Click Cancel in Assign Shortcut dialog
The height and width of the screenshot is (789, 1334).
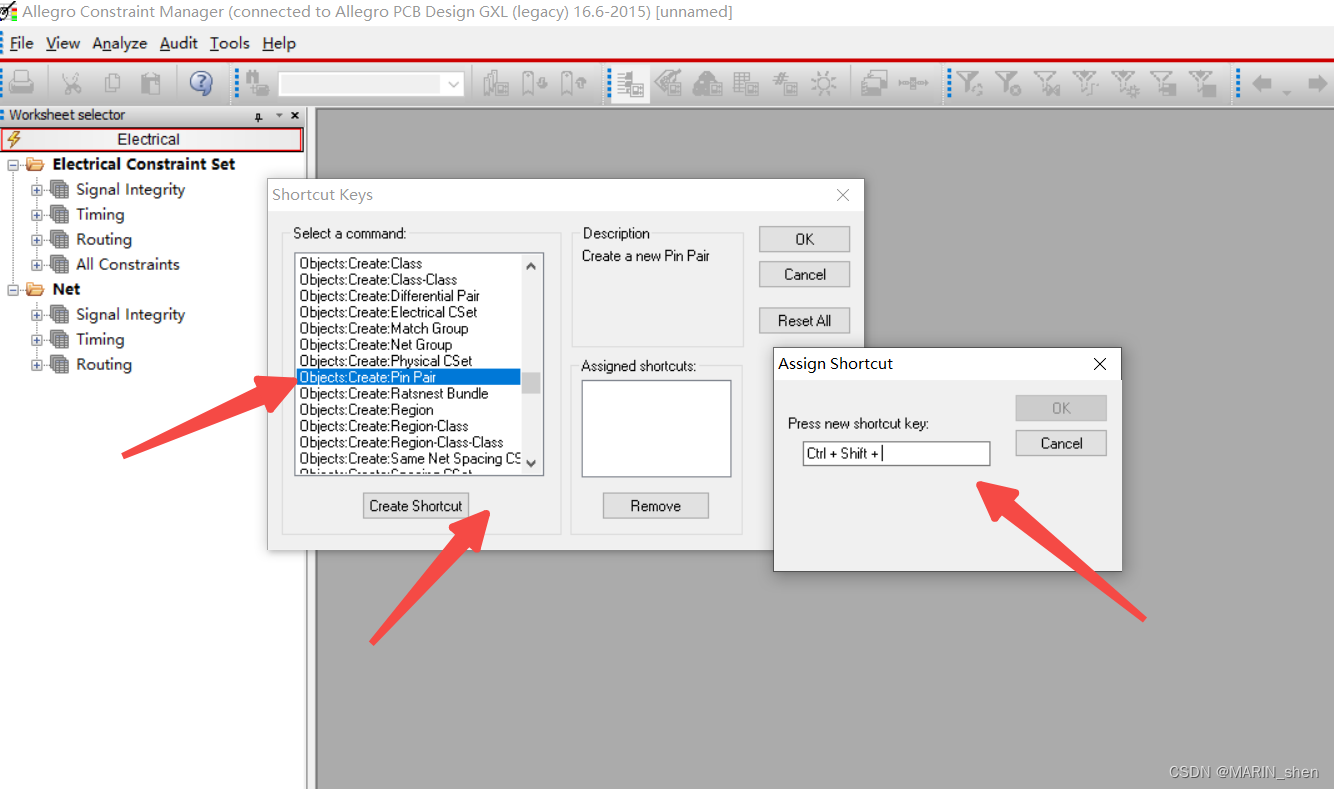(x=1061, y=443)
